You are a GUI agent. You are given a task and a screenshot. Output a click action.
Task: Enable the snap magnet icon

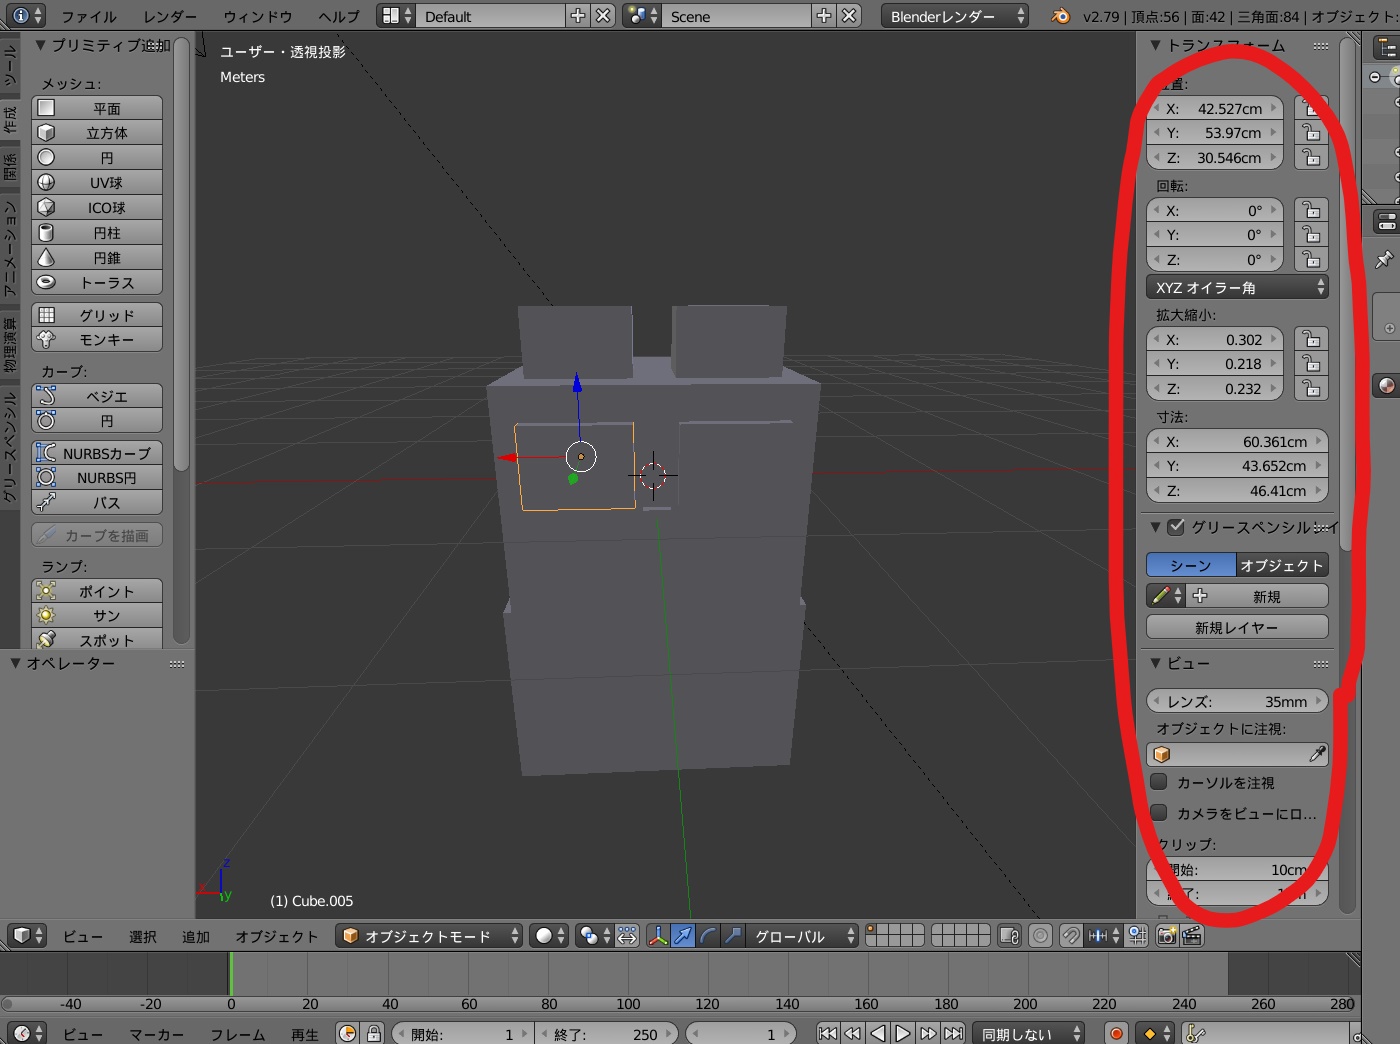pyautogui.click(x=1070, y=935)
